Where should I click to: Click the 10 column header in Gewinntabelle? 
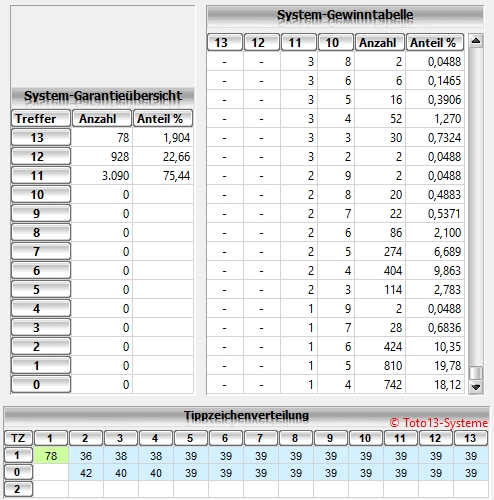coord(336,42)
